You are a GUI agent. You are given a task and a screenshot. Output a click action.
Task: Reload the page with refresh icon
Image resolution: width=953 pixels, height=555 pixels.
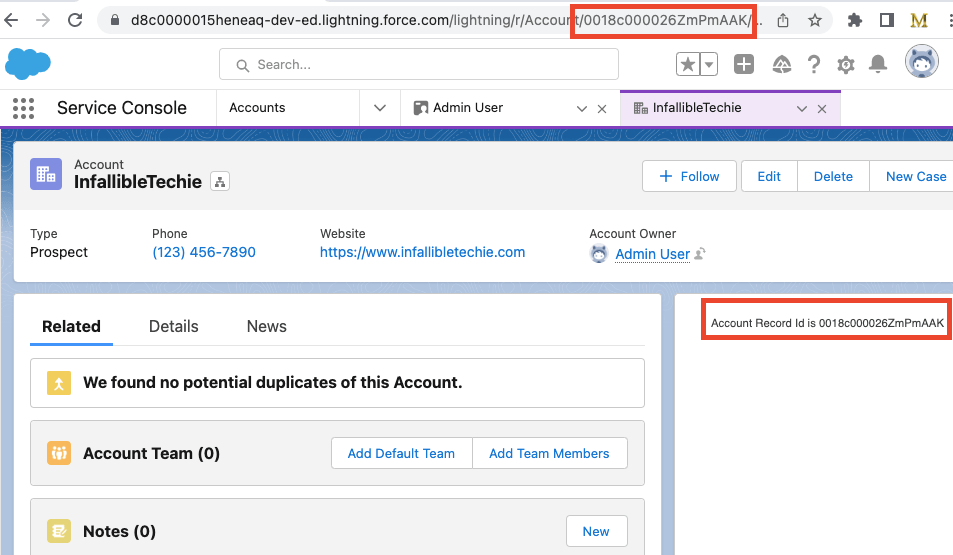click(75, 20)
